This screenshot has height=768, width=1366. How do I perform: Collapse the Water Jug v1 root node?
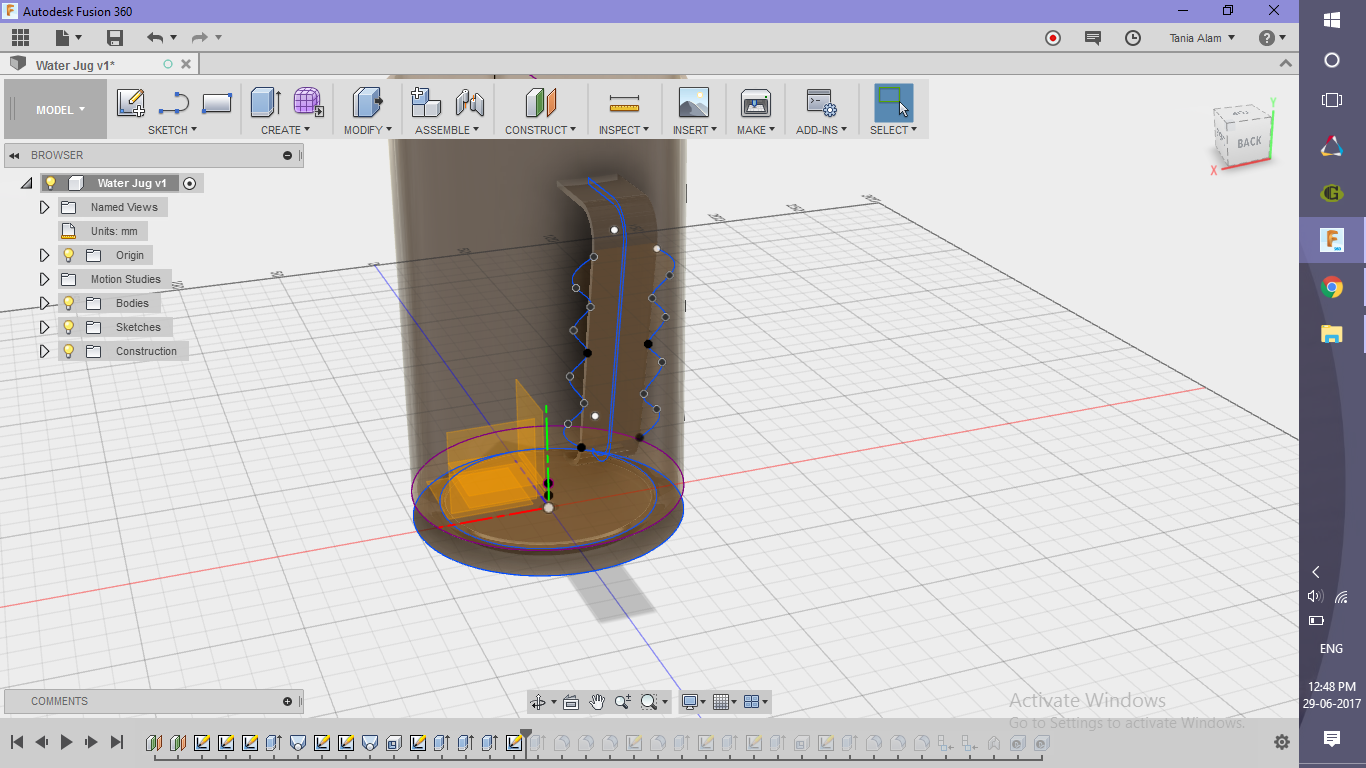point(27,184)
